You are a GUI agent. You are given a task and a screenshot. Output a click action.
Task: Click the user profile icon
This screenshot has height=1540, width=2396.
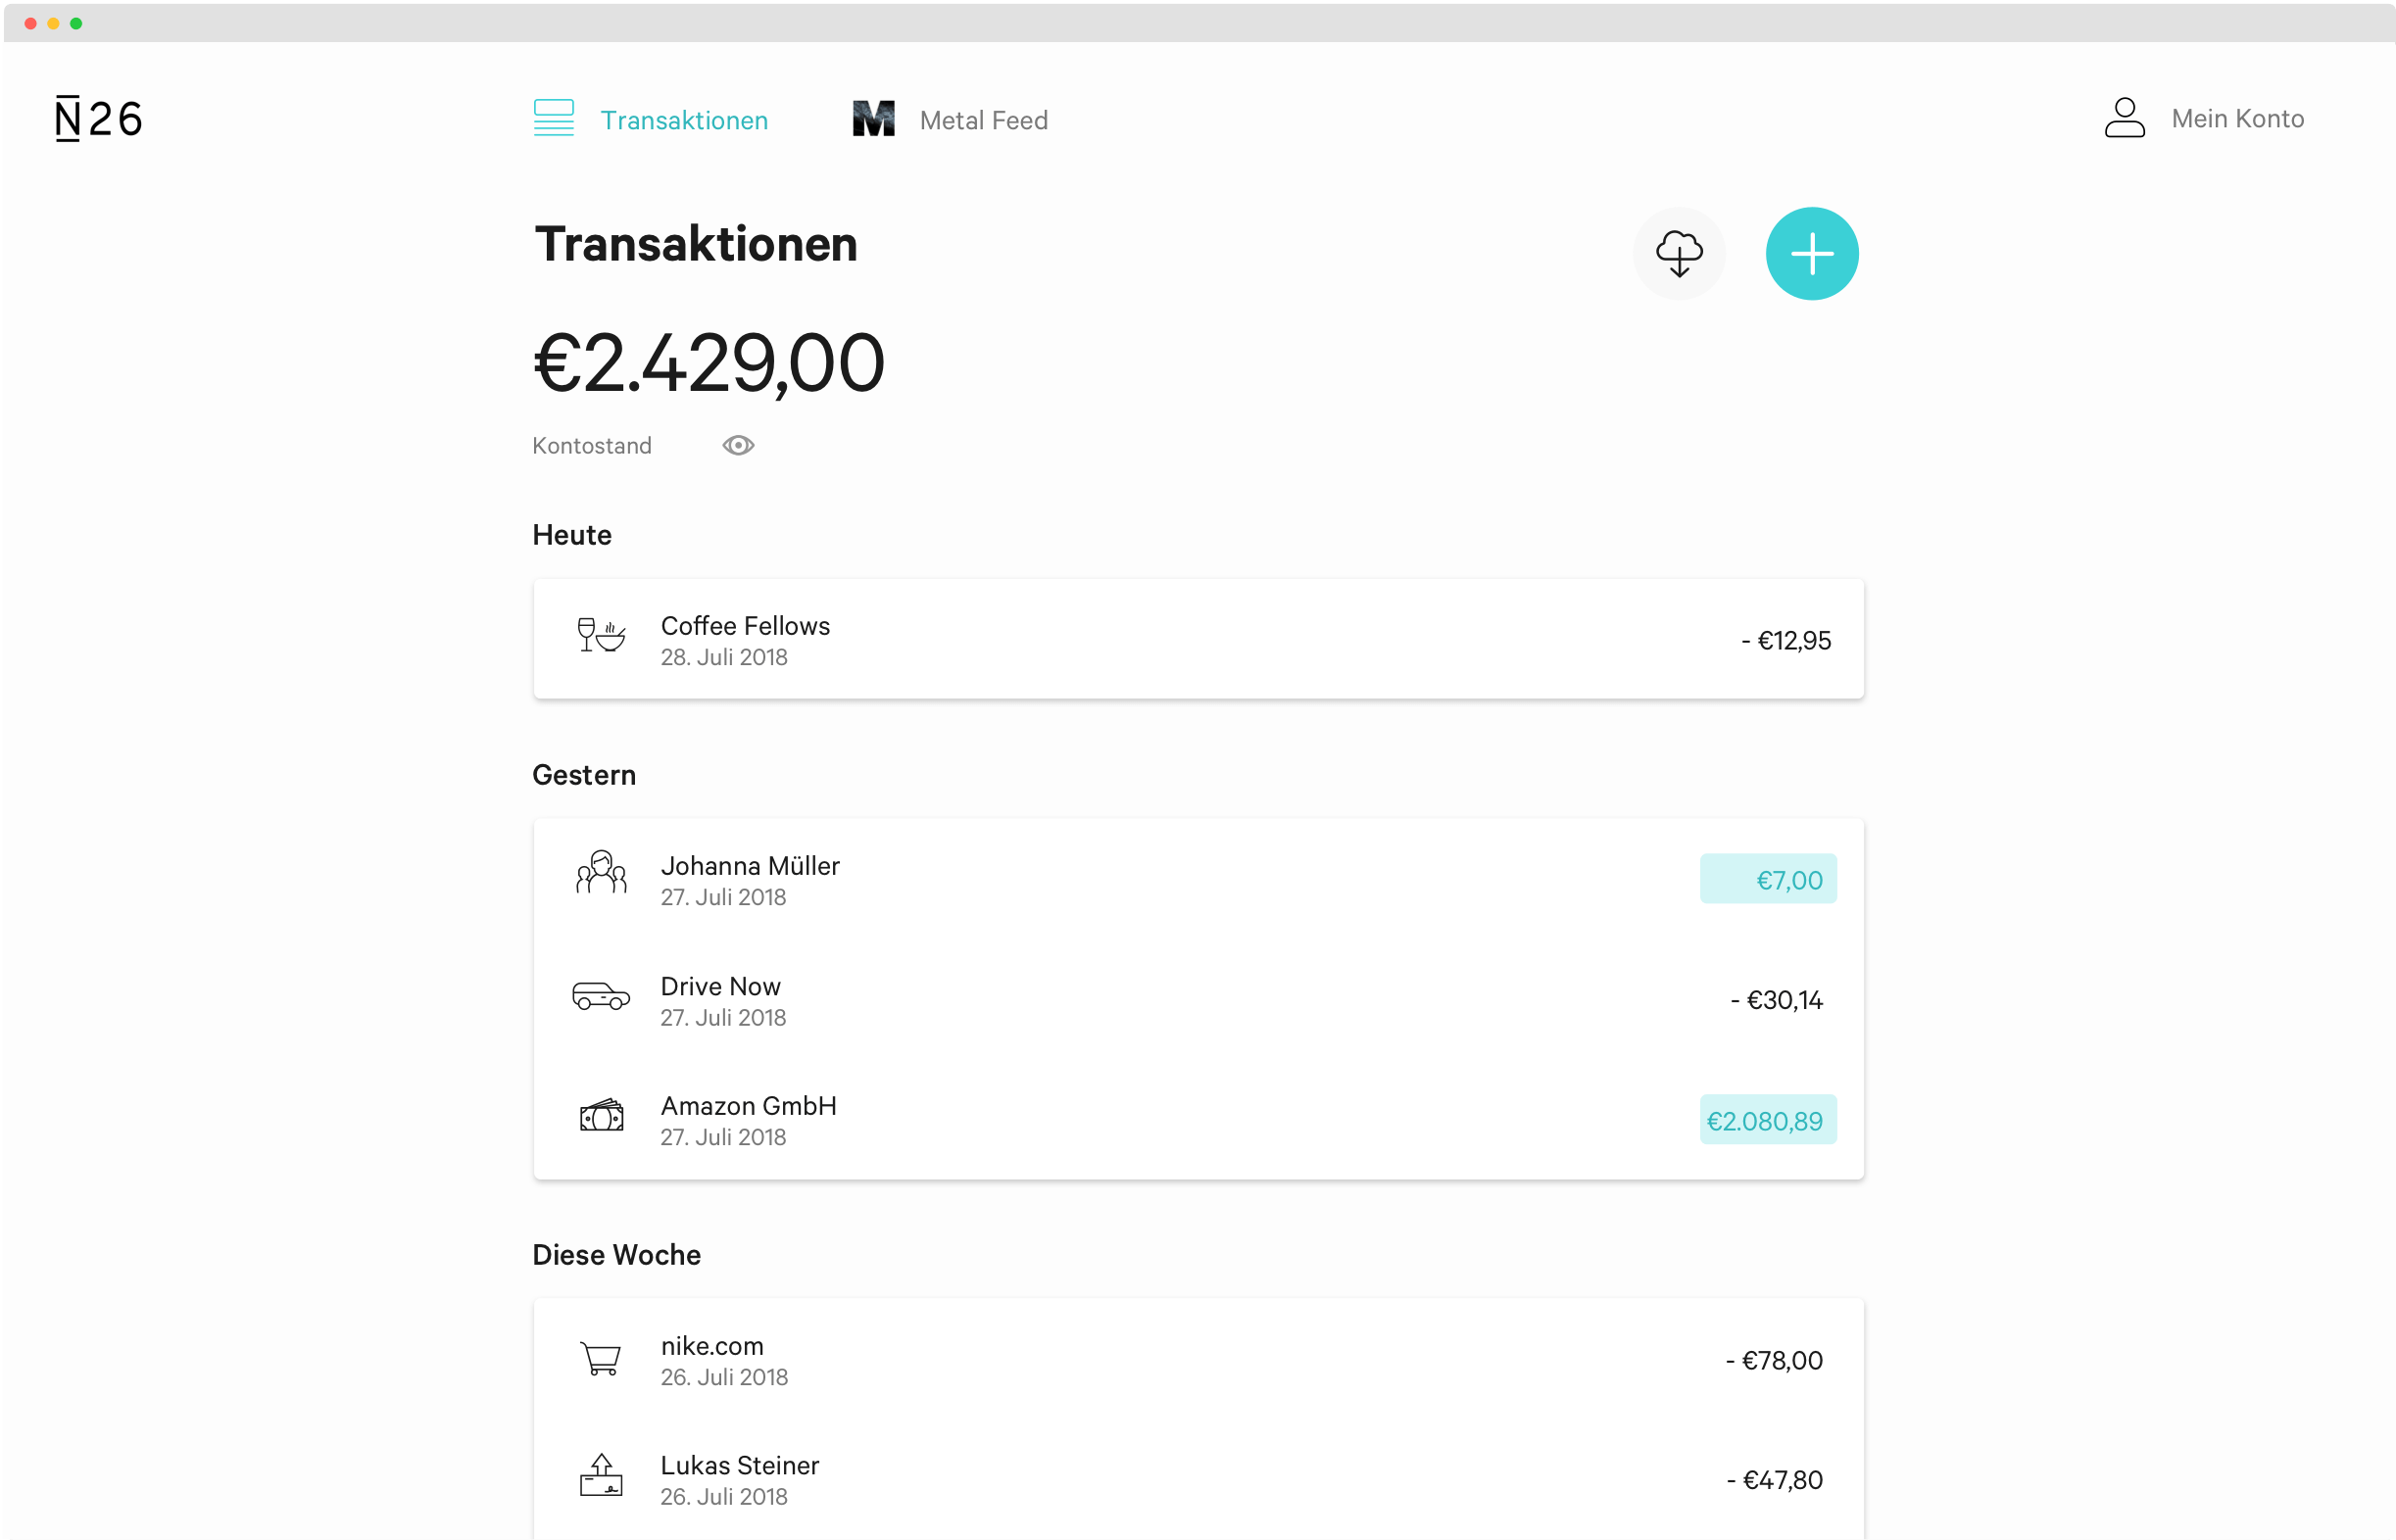click(x=2124, y=118)
